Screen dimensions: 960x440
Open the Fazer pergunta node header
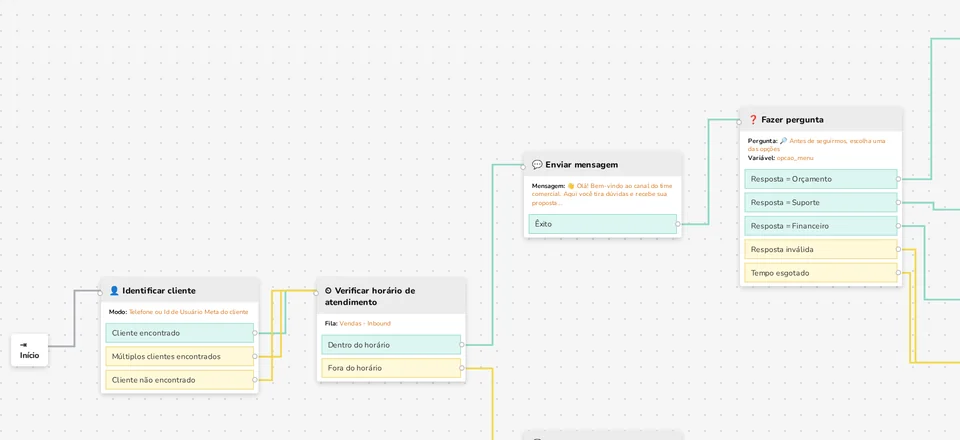tap(821, 120)
